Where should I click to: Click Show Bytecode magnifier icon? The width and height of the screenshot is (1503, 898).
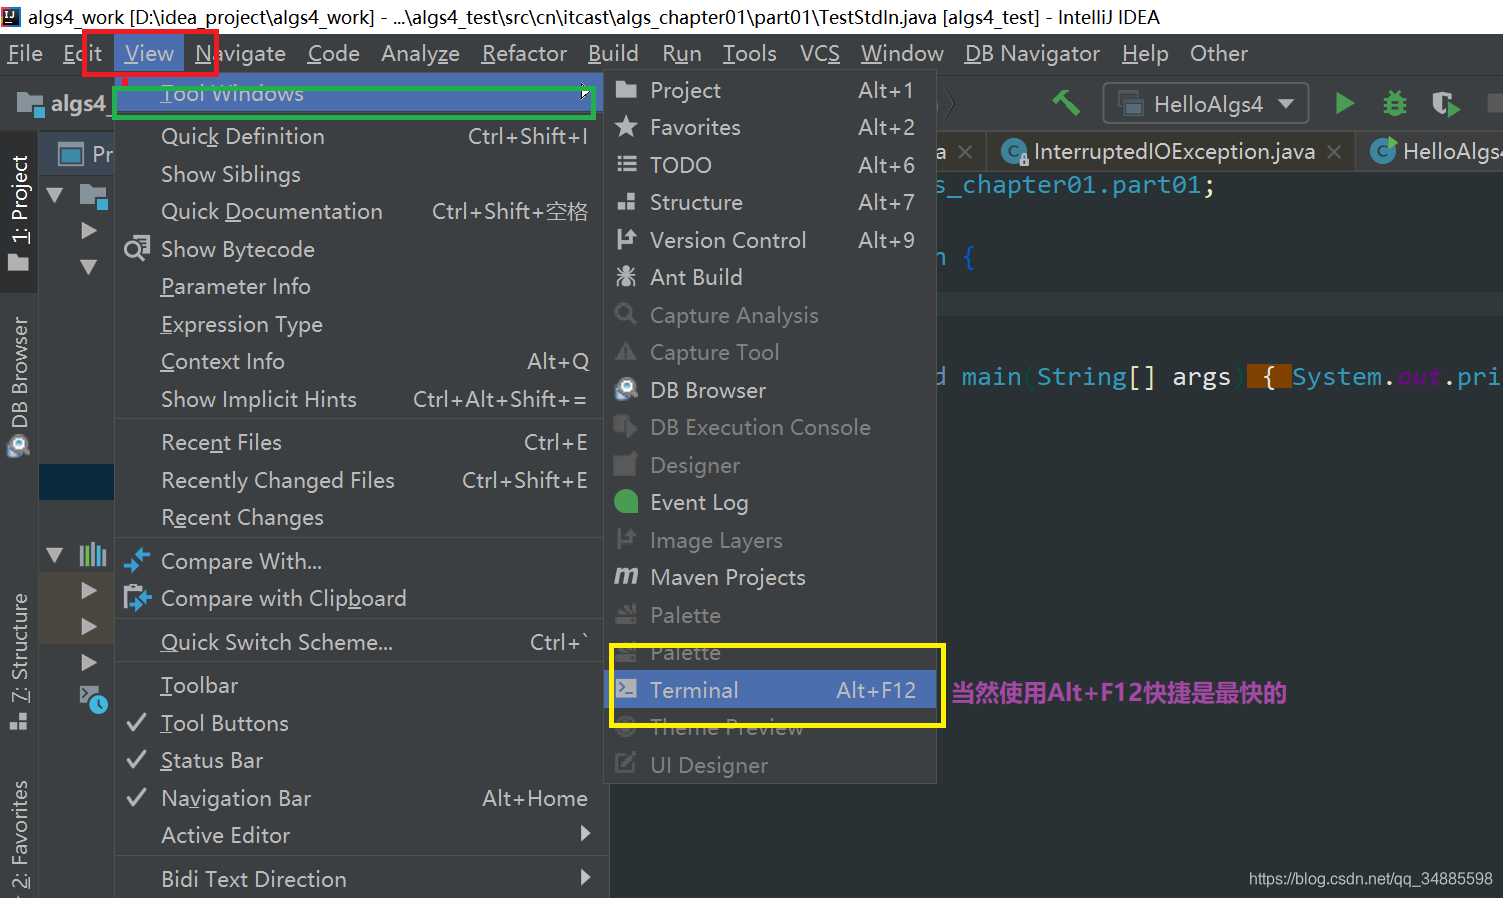(x=137, y=248)
